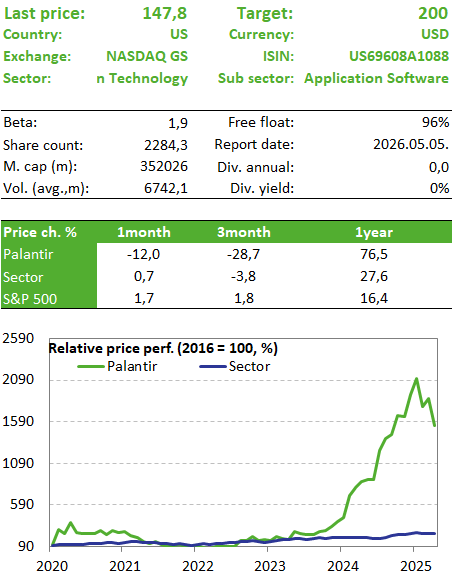Select the y-axis label 1590
The height and width of the screenshot is (573, 452).
[x=18, y=422]
